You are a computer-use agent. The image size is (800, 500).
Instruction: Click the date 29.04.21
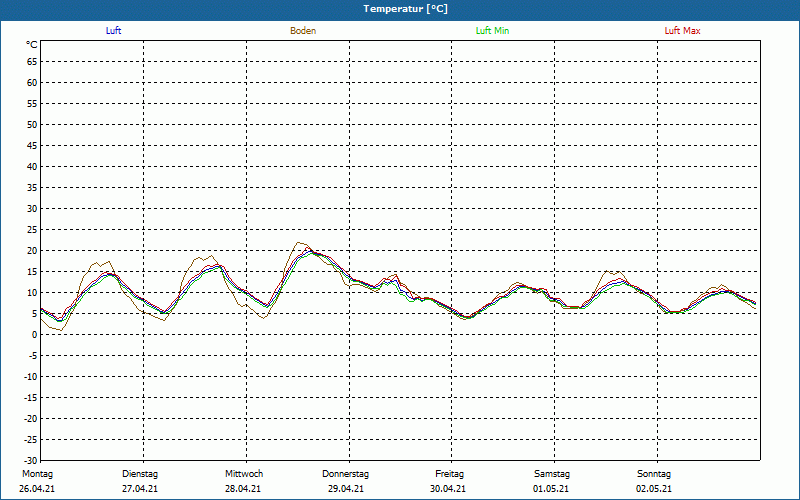point(346,489)
